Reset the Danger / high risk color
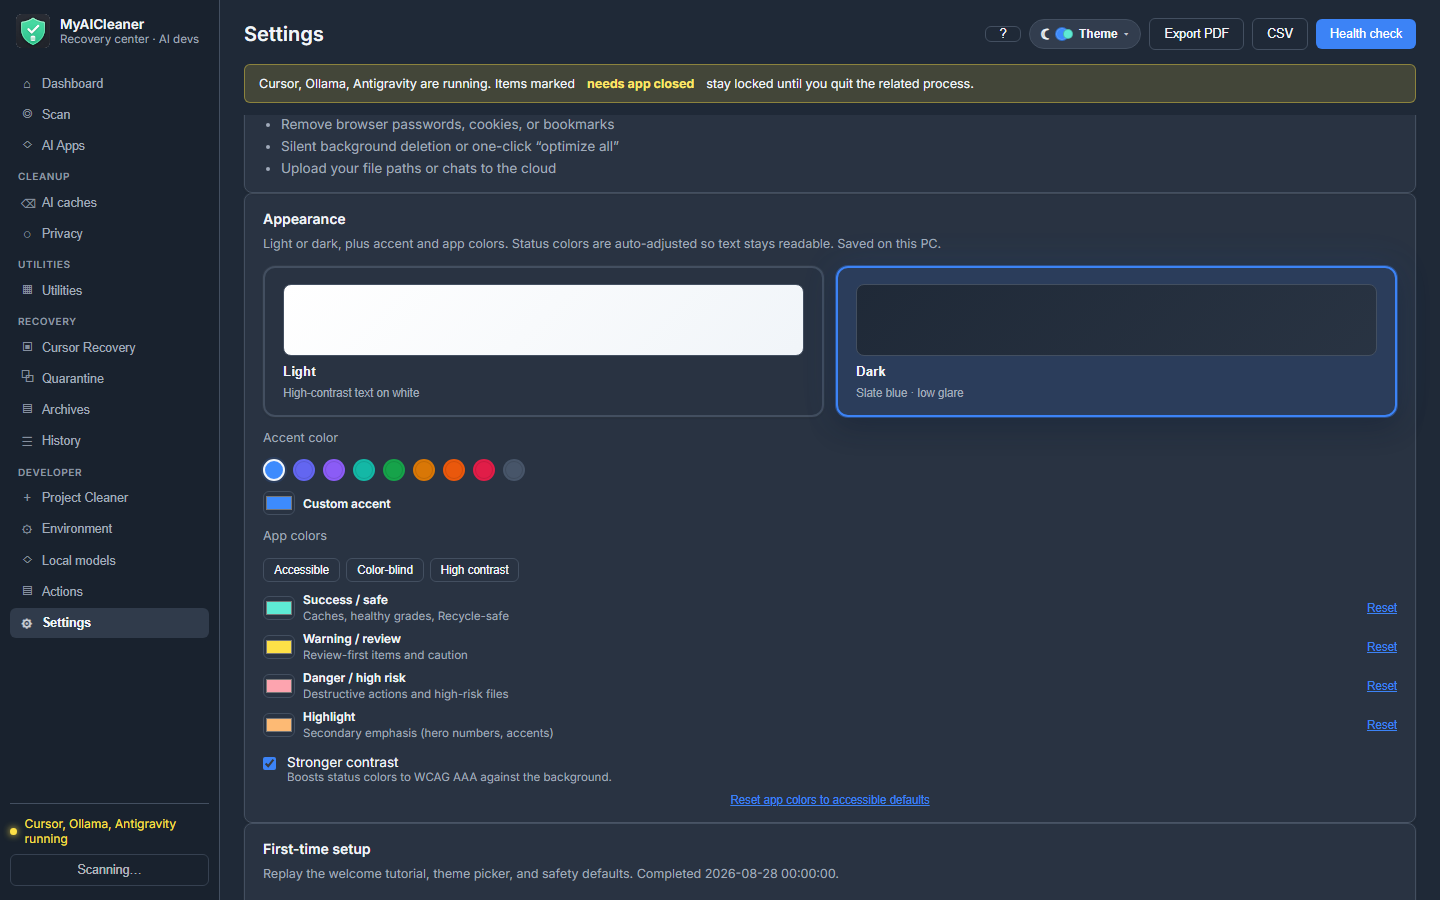 [x=1382, y=686]
